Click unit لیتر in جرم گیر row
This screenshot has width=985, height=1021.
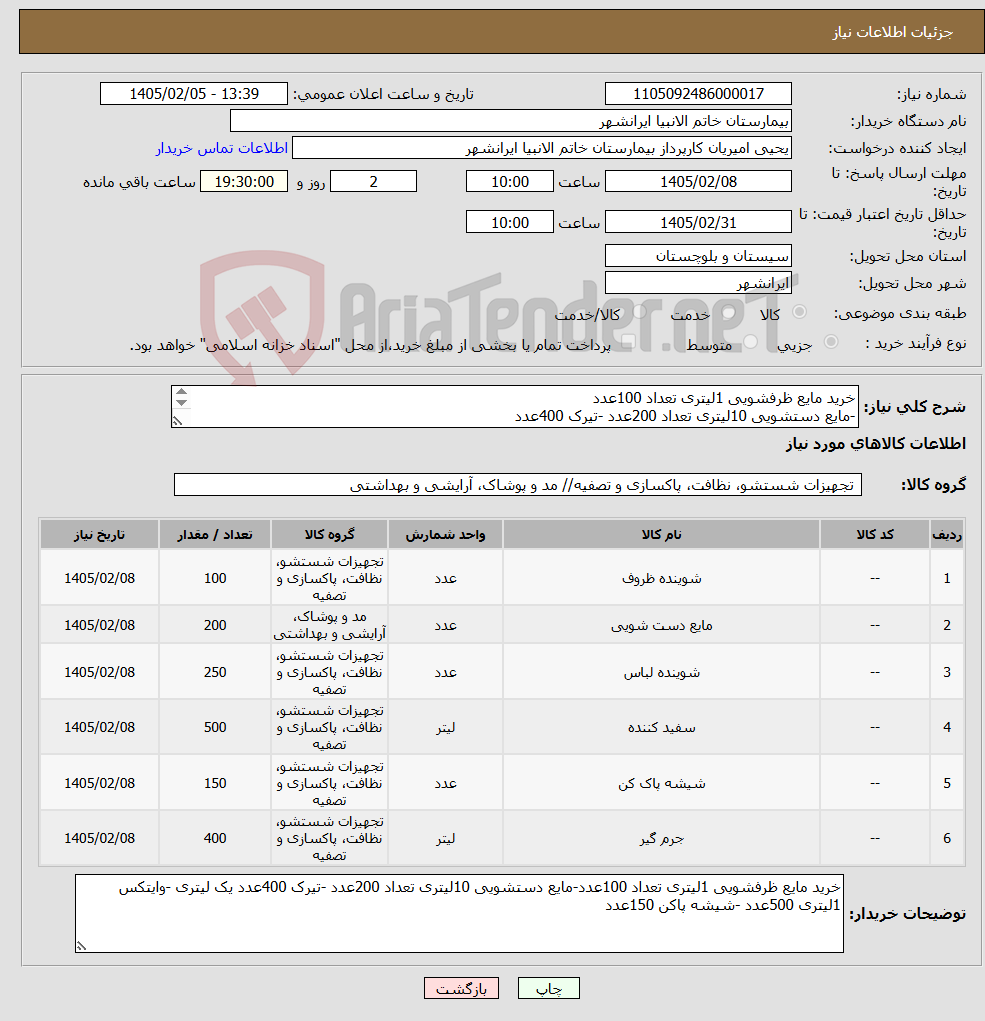coord(445,839)
